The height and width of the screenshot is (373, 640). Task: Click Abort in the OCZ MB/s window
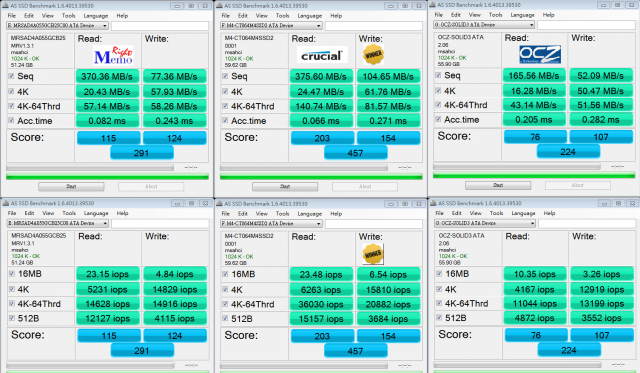click(578, 185)
